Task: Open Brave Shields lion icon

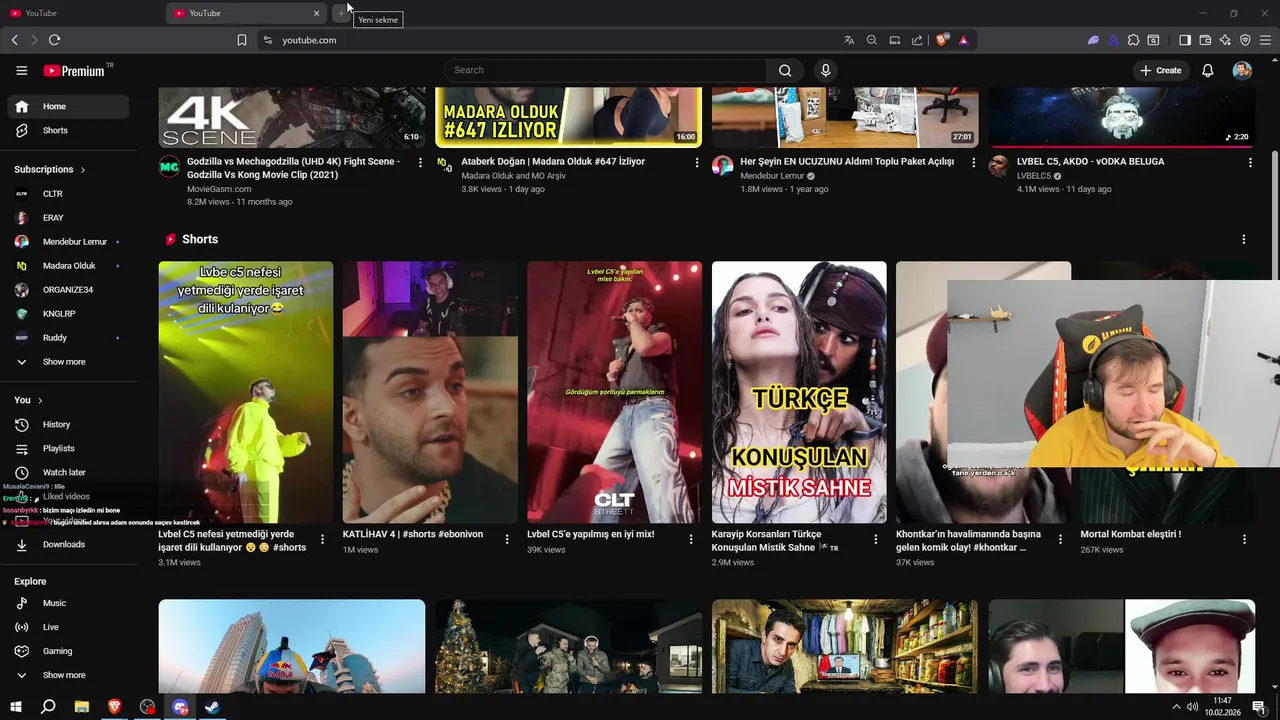Action: (942, 40)
